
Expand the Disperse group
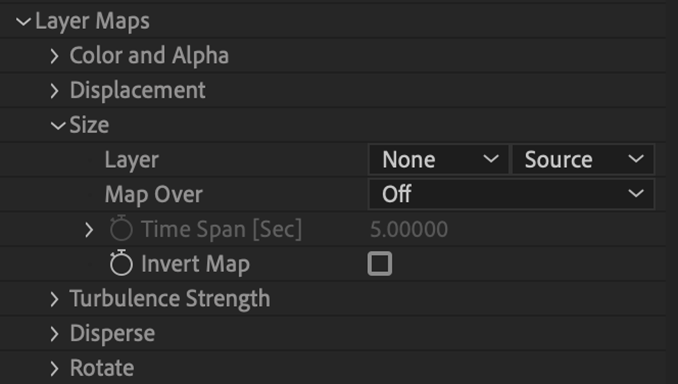[54, 334]
